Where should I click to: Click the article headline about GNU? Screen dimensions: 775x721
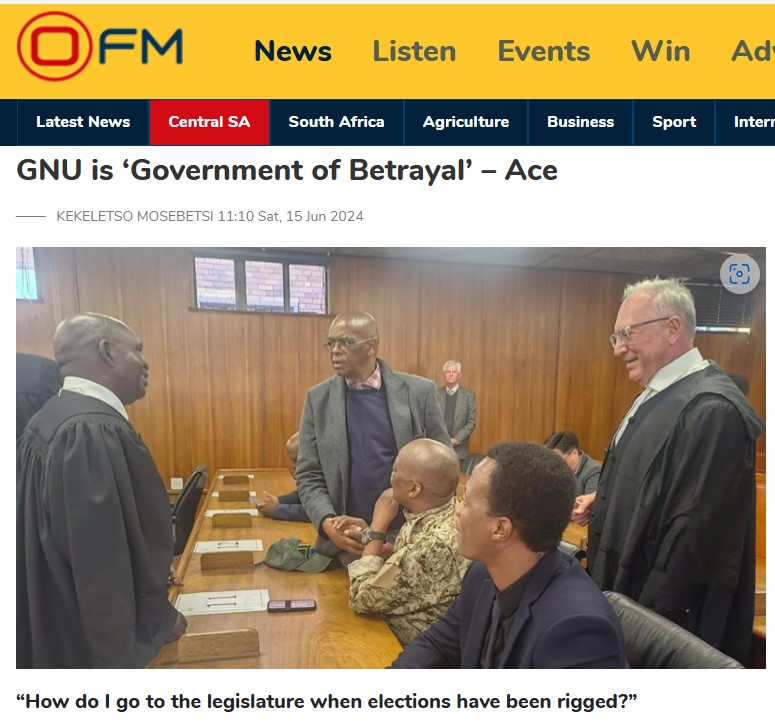[287, 170]
